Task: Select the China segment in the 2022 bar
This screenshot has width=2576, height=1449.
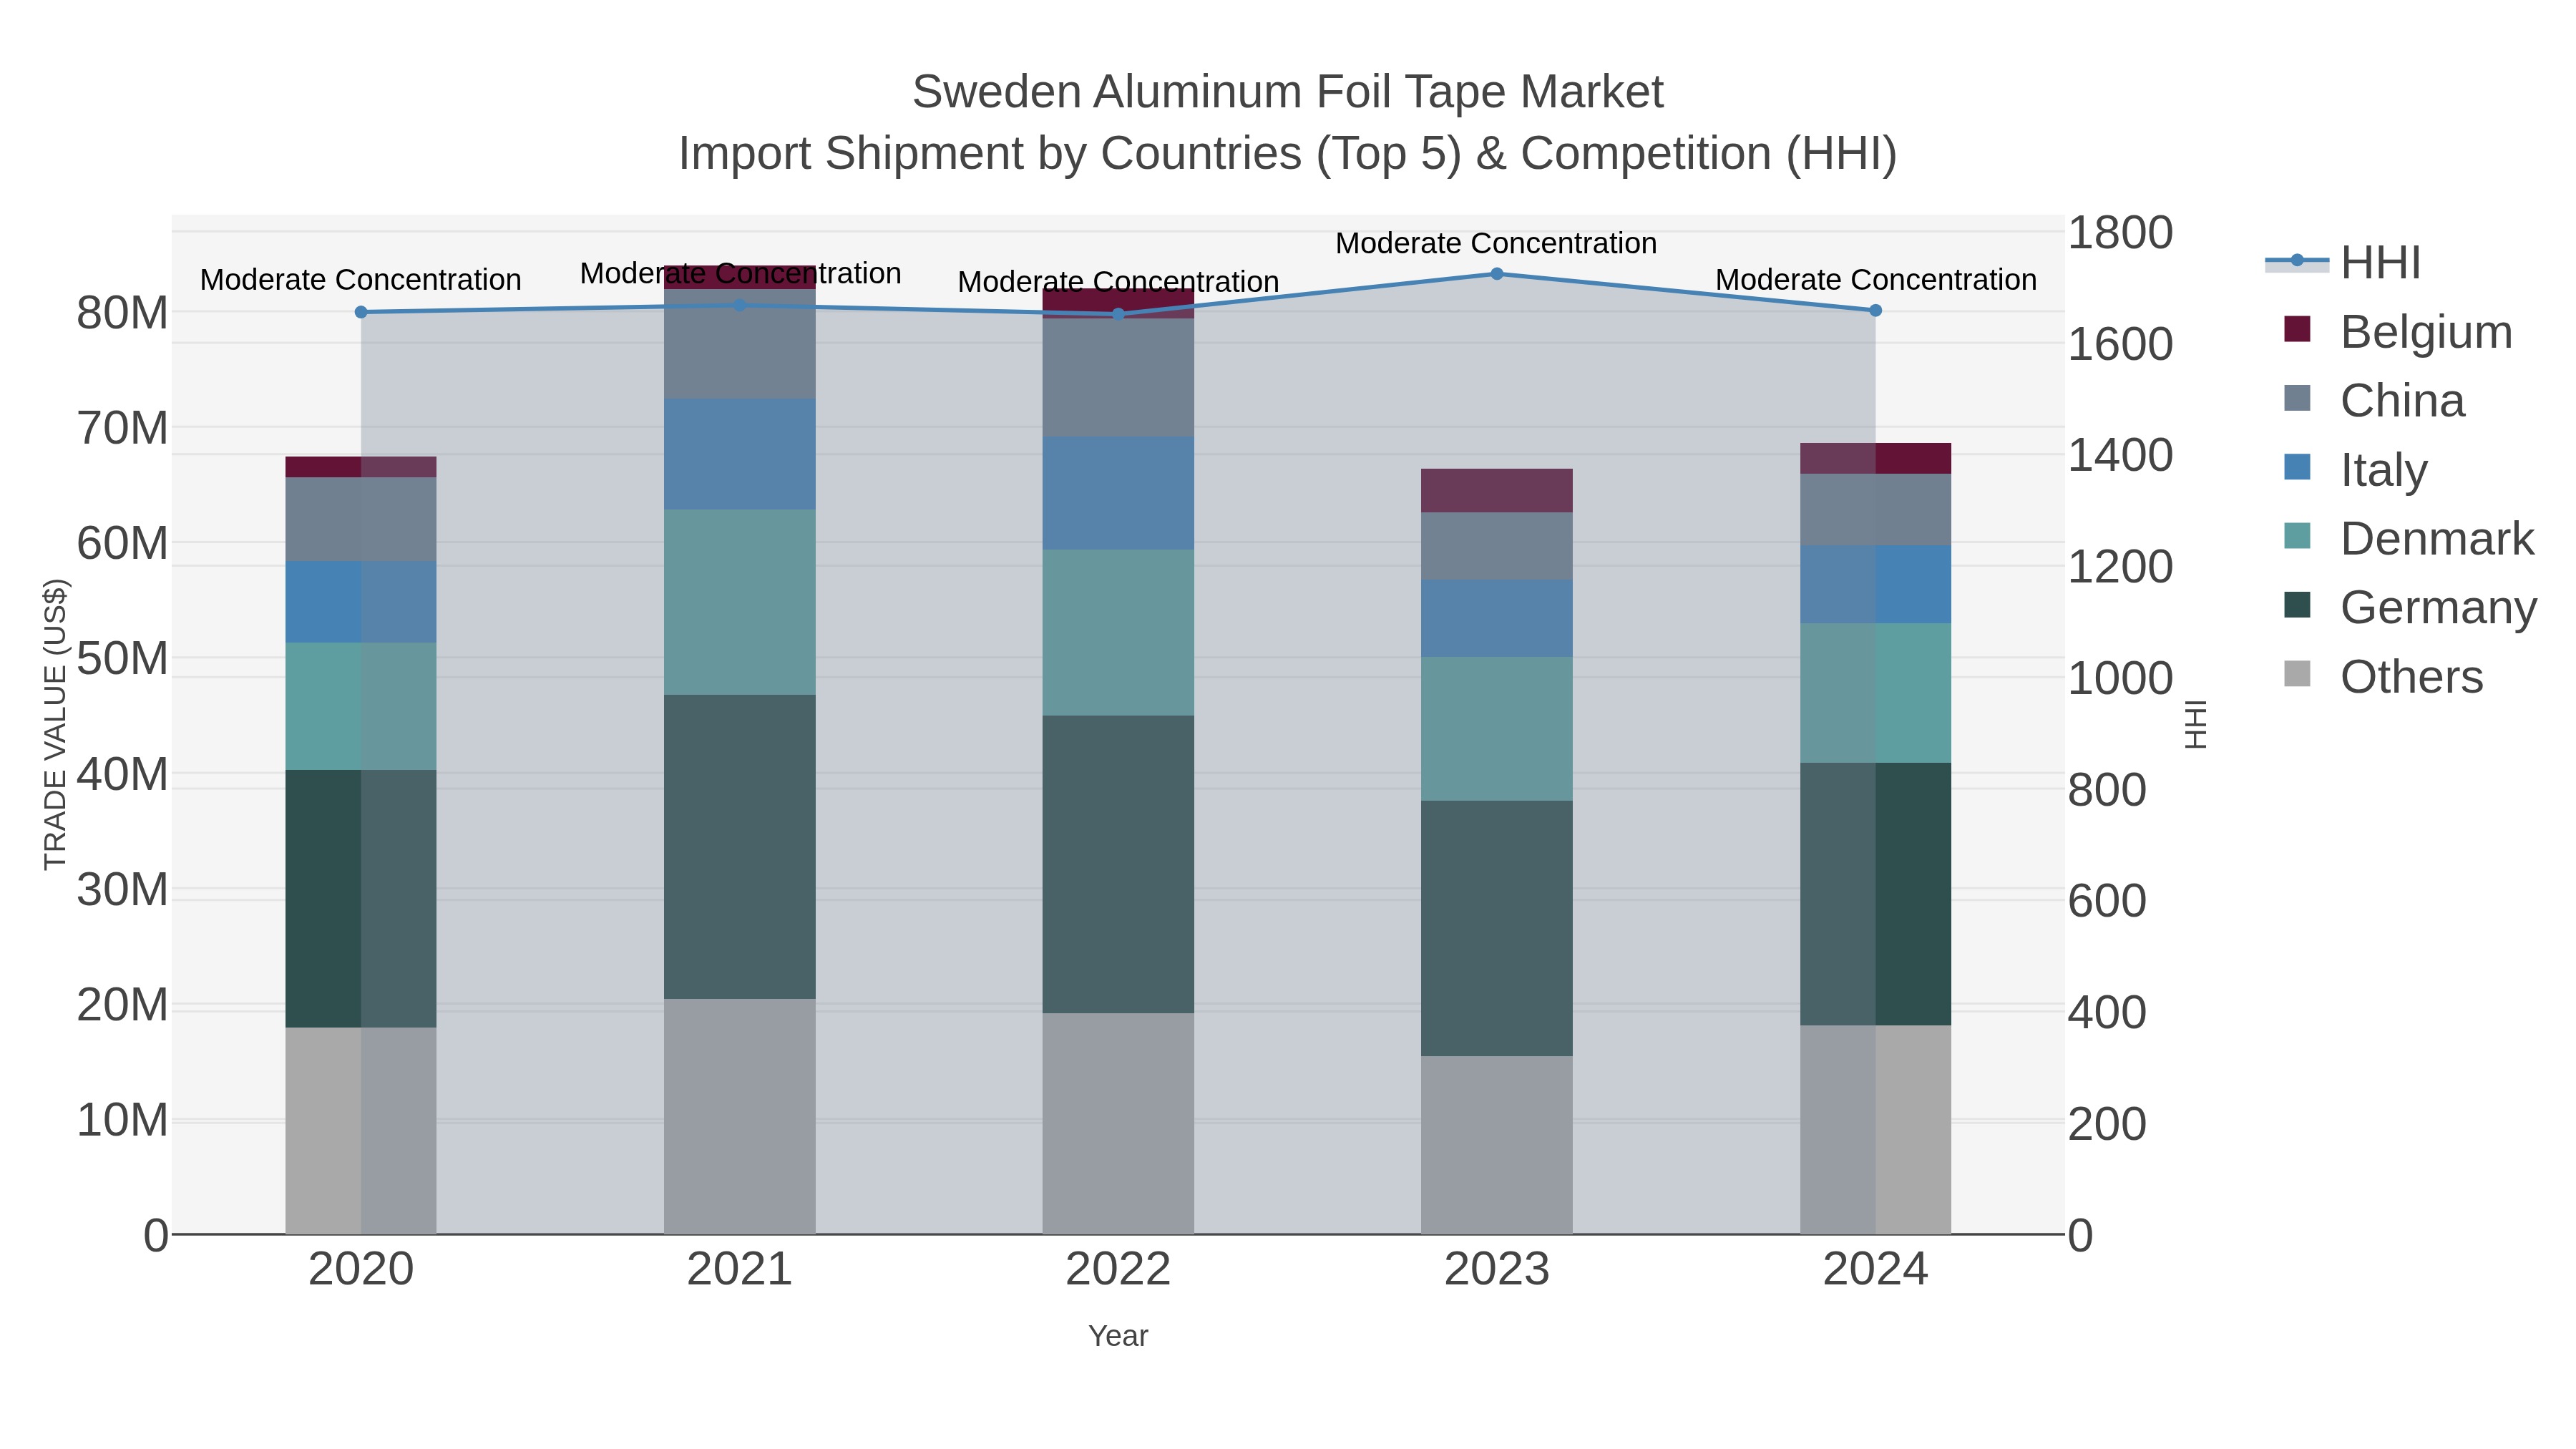Action: (x=1118, y=377)
